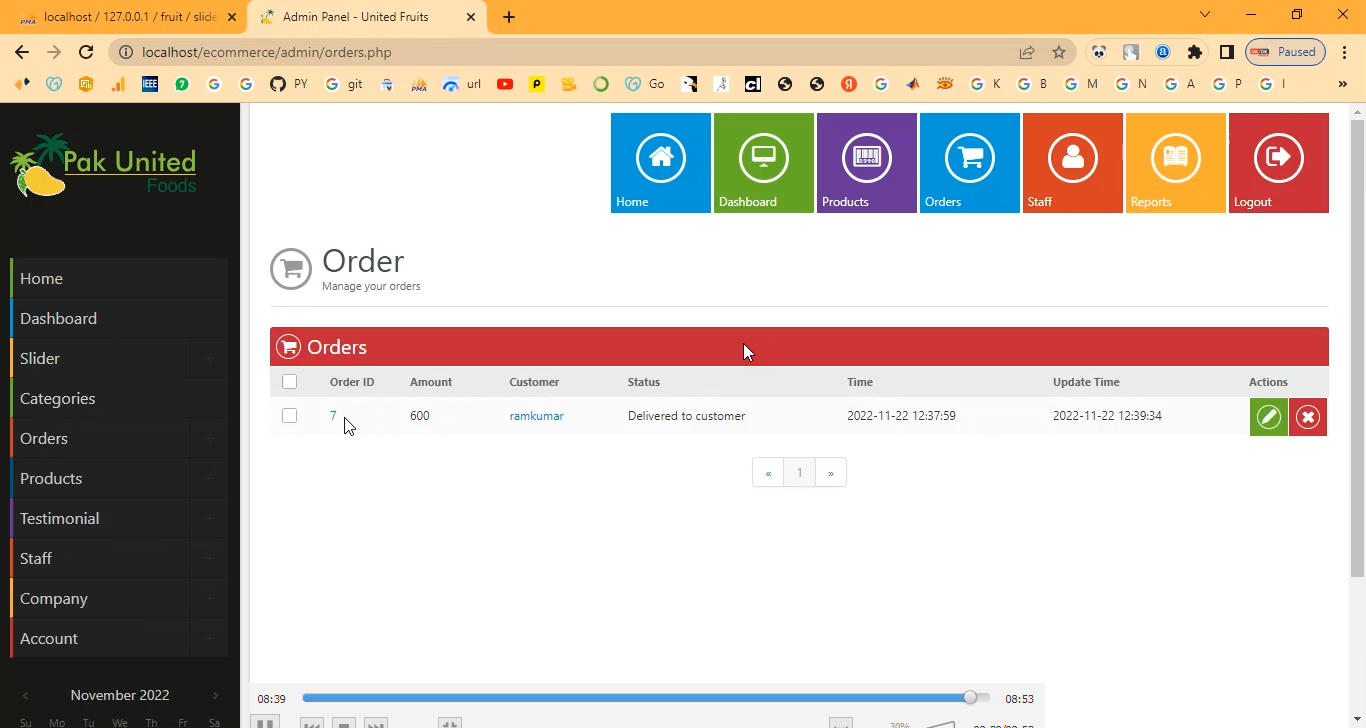The image size is (1366, 728).
Task: Check the select-all orders checkbox
Action: [x=290, y=382]
